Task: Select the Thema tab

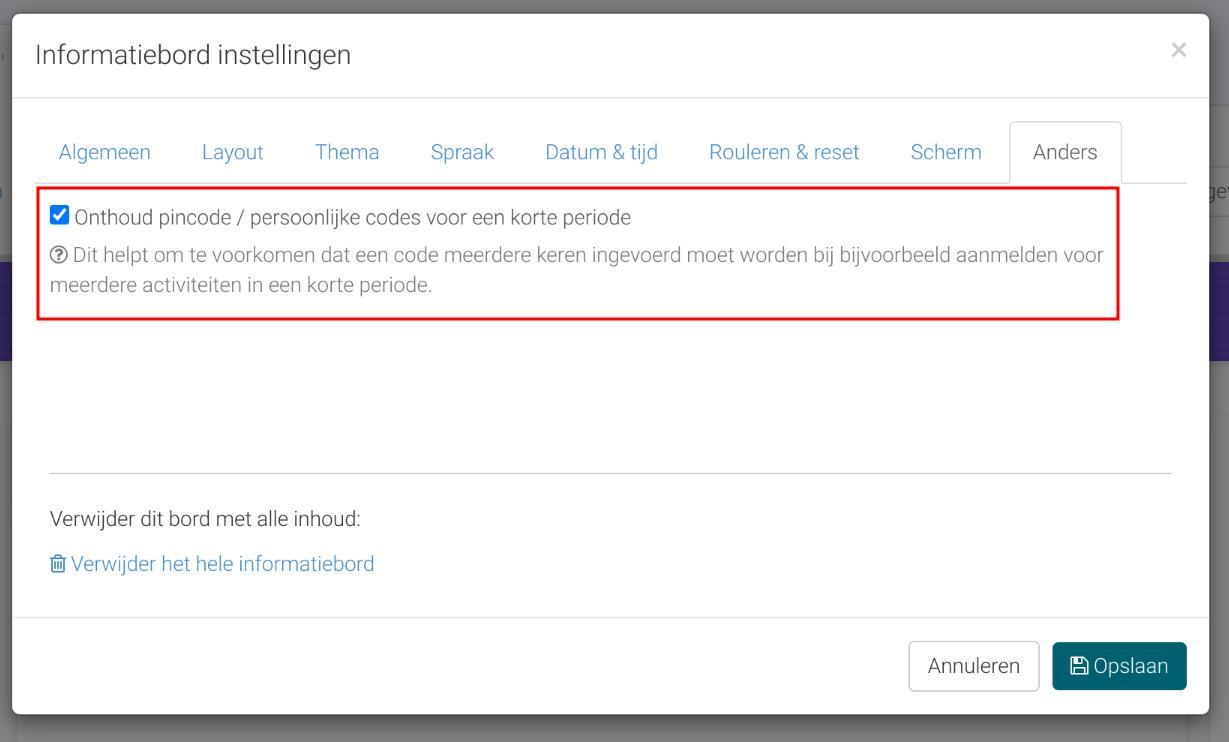Action: 347,152
